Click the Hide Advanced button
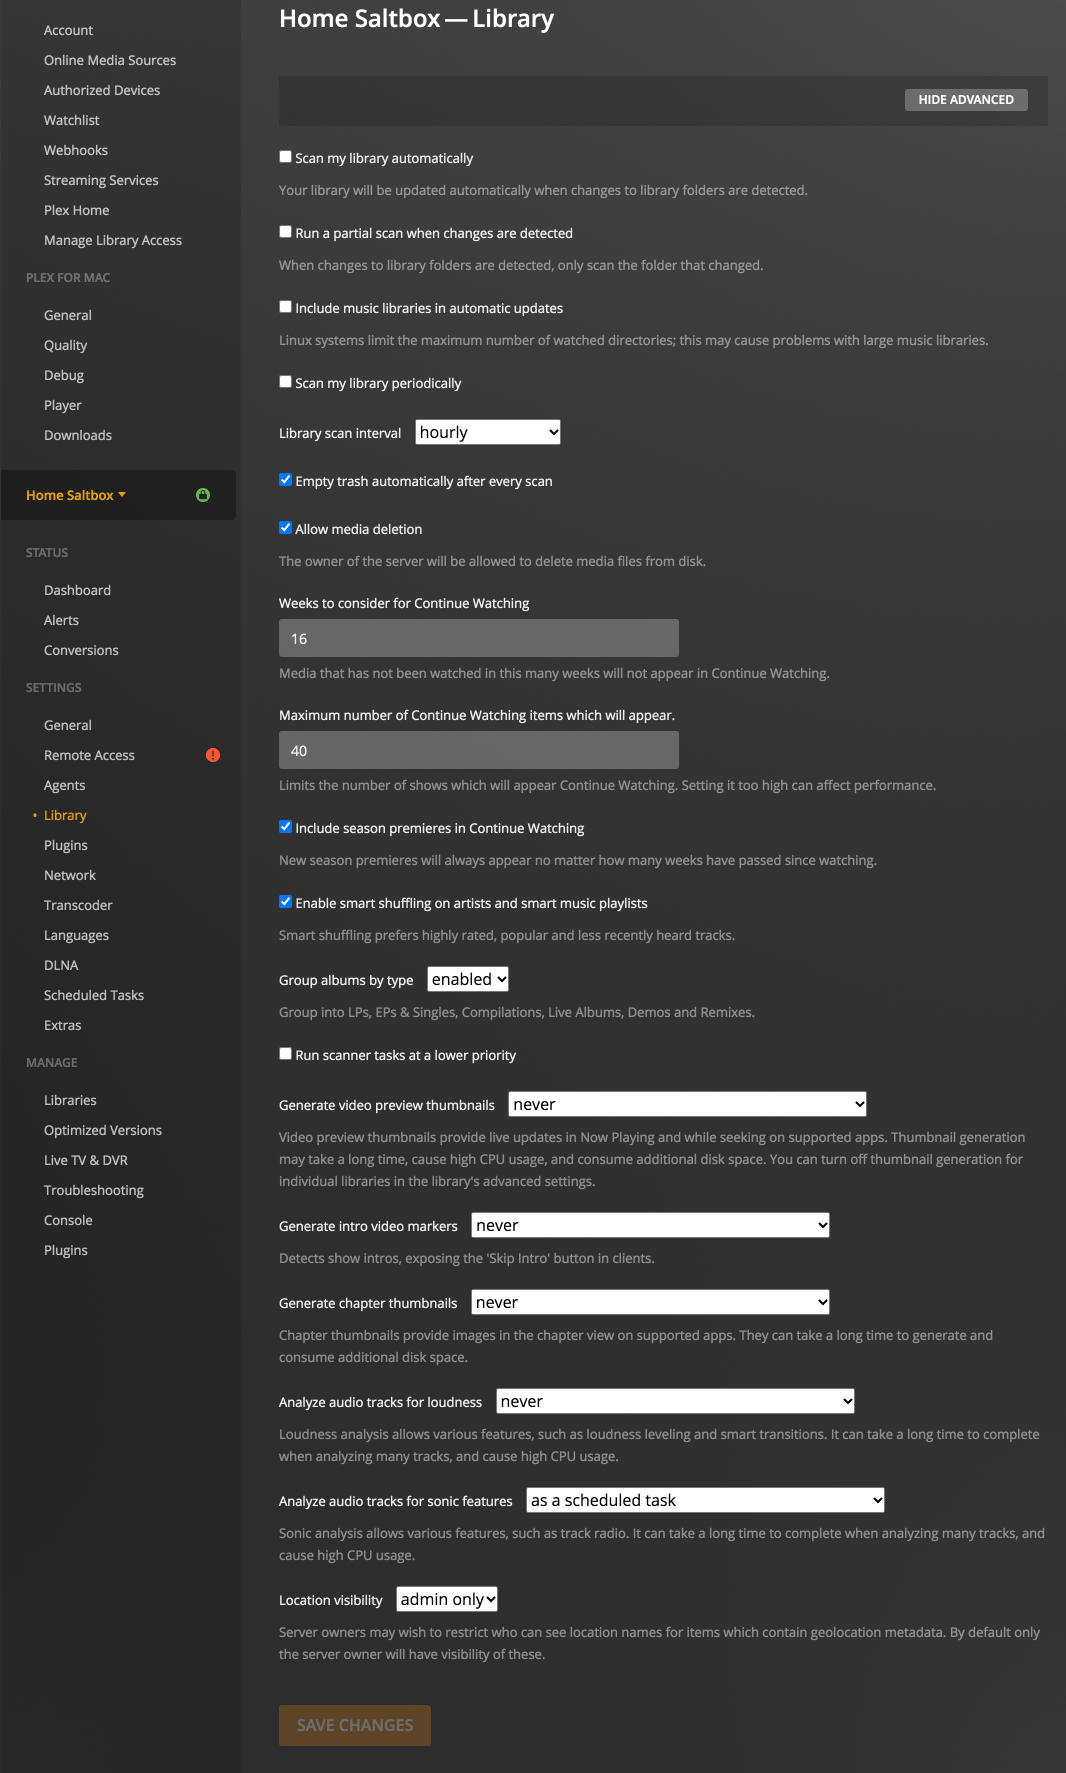1066x1773 pixels. click(965, 100)
